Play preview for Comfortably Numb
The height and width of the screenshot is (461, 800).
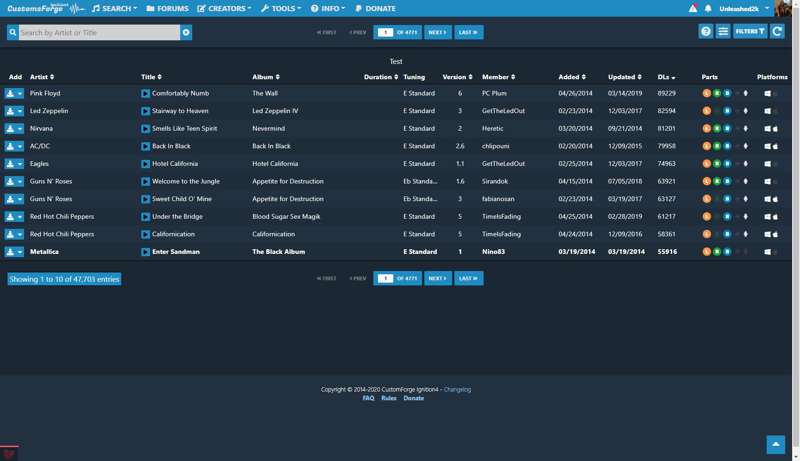pyautogui.click(x=146, y=94)
